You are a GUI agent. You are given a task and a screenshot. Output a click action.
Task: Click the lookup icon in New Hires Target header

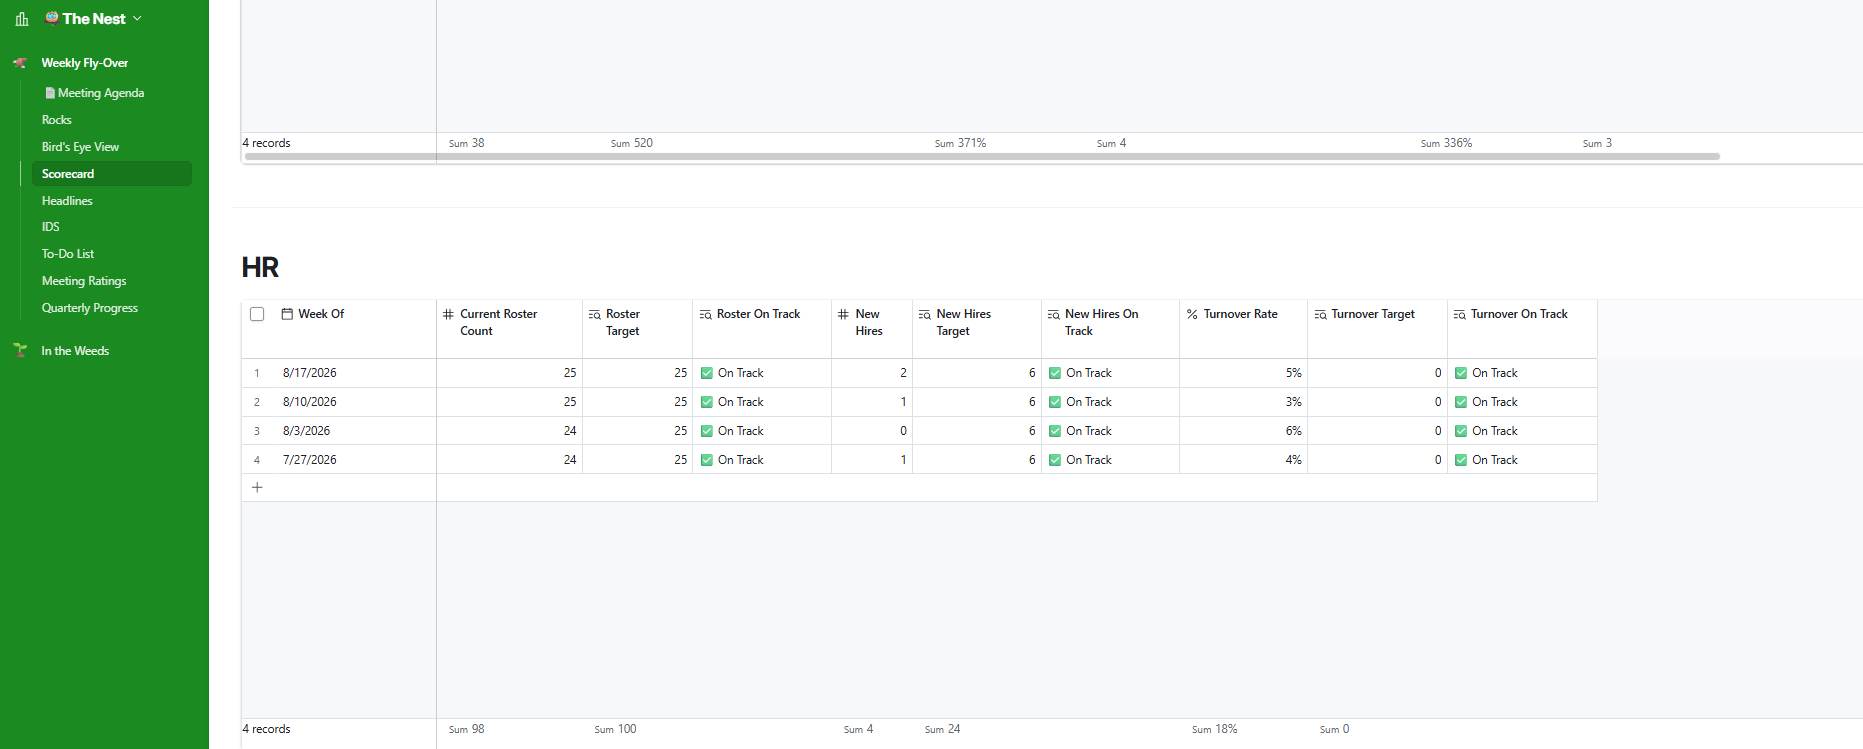point(925,314)
